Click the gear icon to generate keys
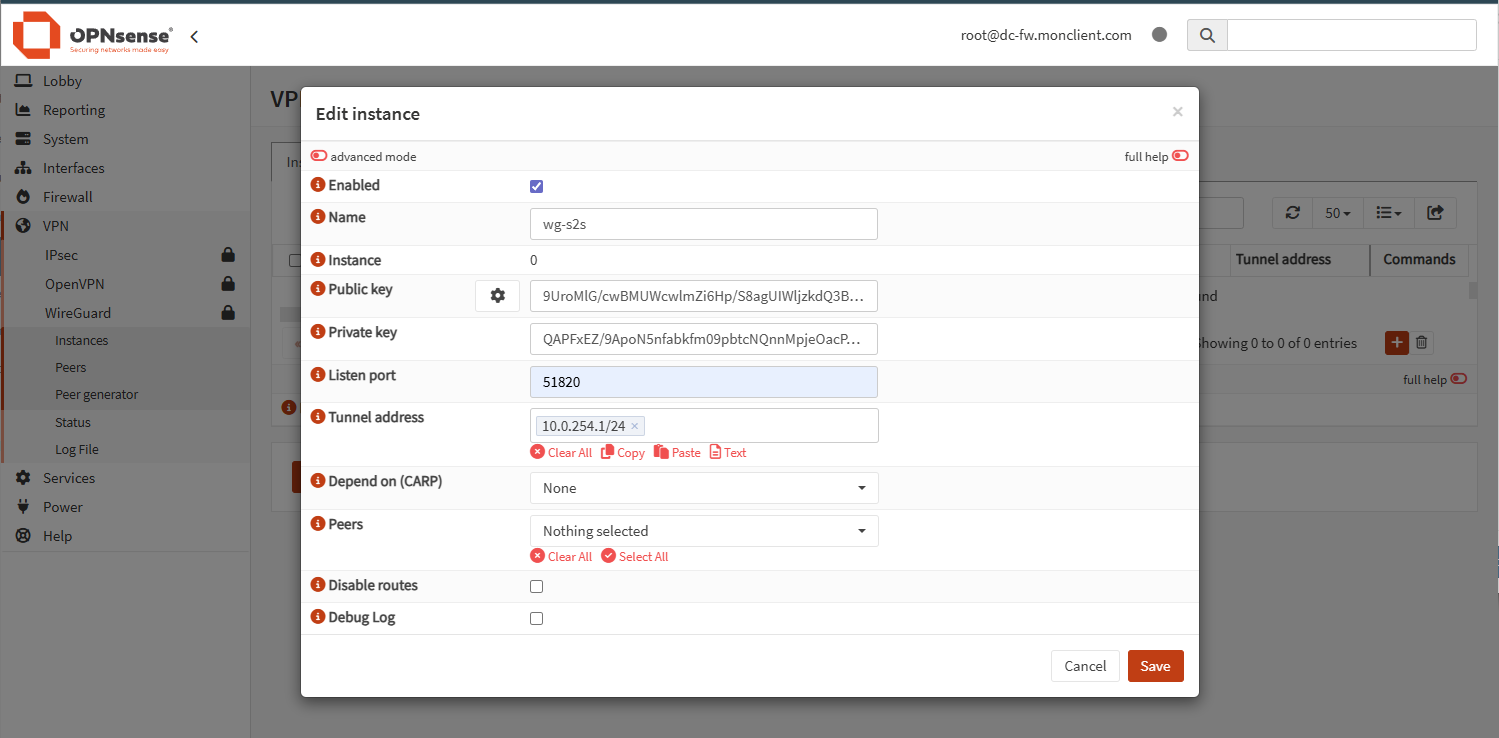The height and width of the screenshot is (738, 1499). (x=497, y=296)
